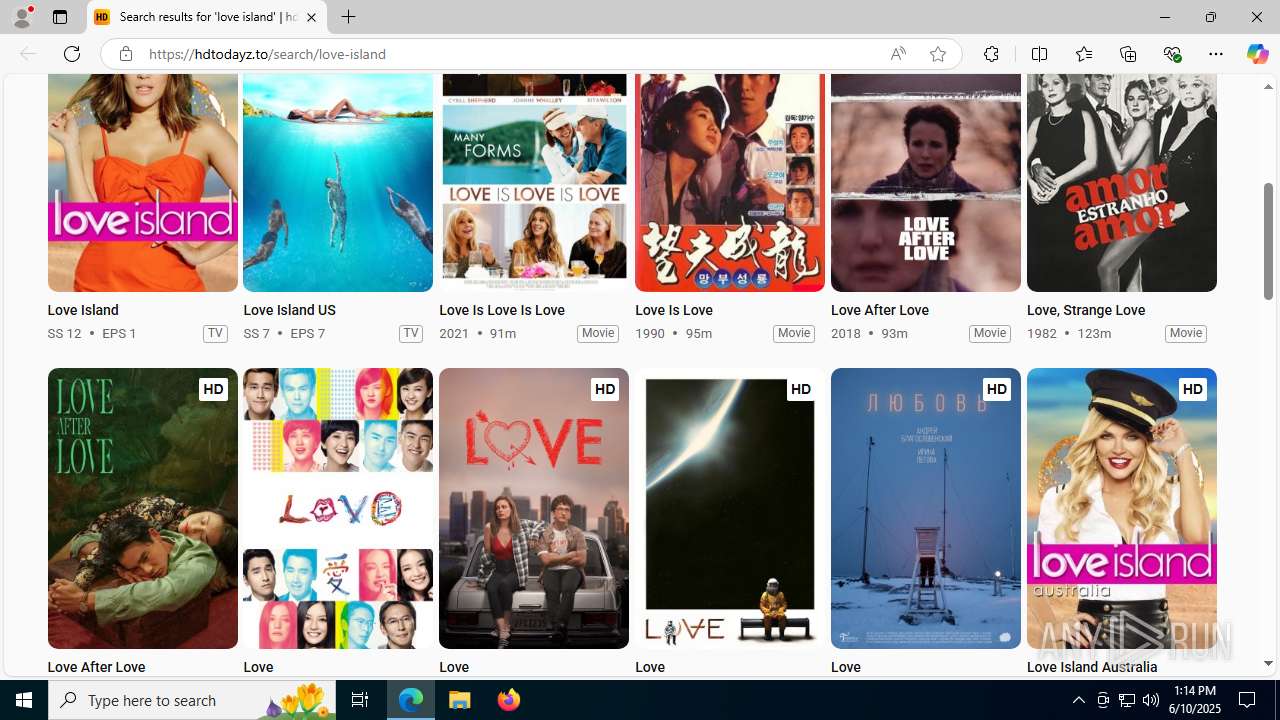
Task: Open the green Love After Love HD poster
Action: pyautogui.click(x=142, y=508)
